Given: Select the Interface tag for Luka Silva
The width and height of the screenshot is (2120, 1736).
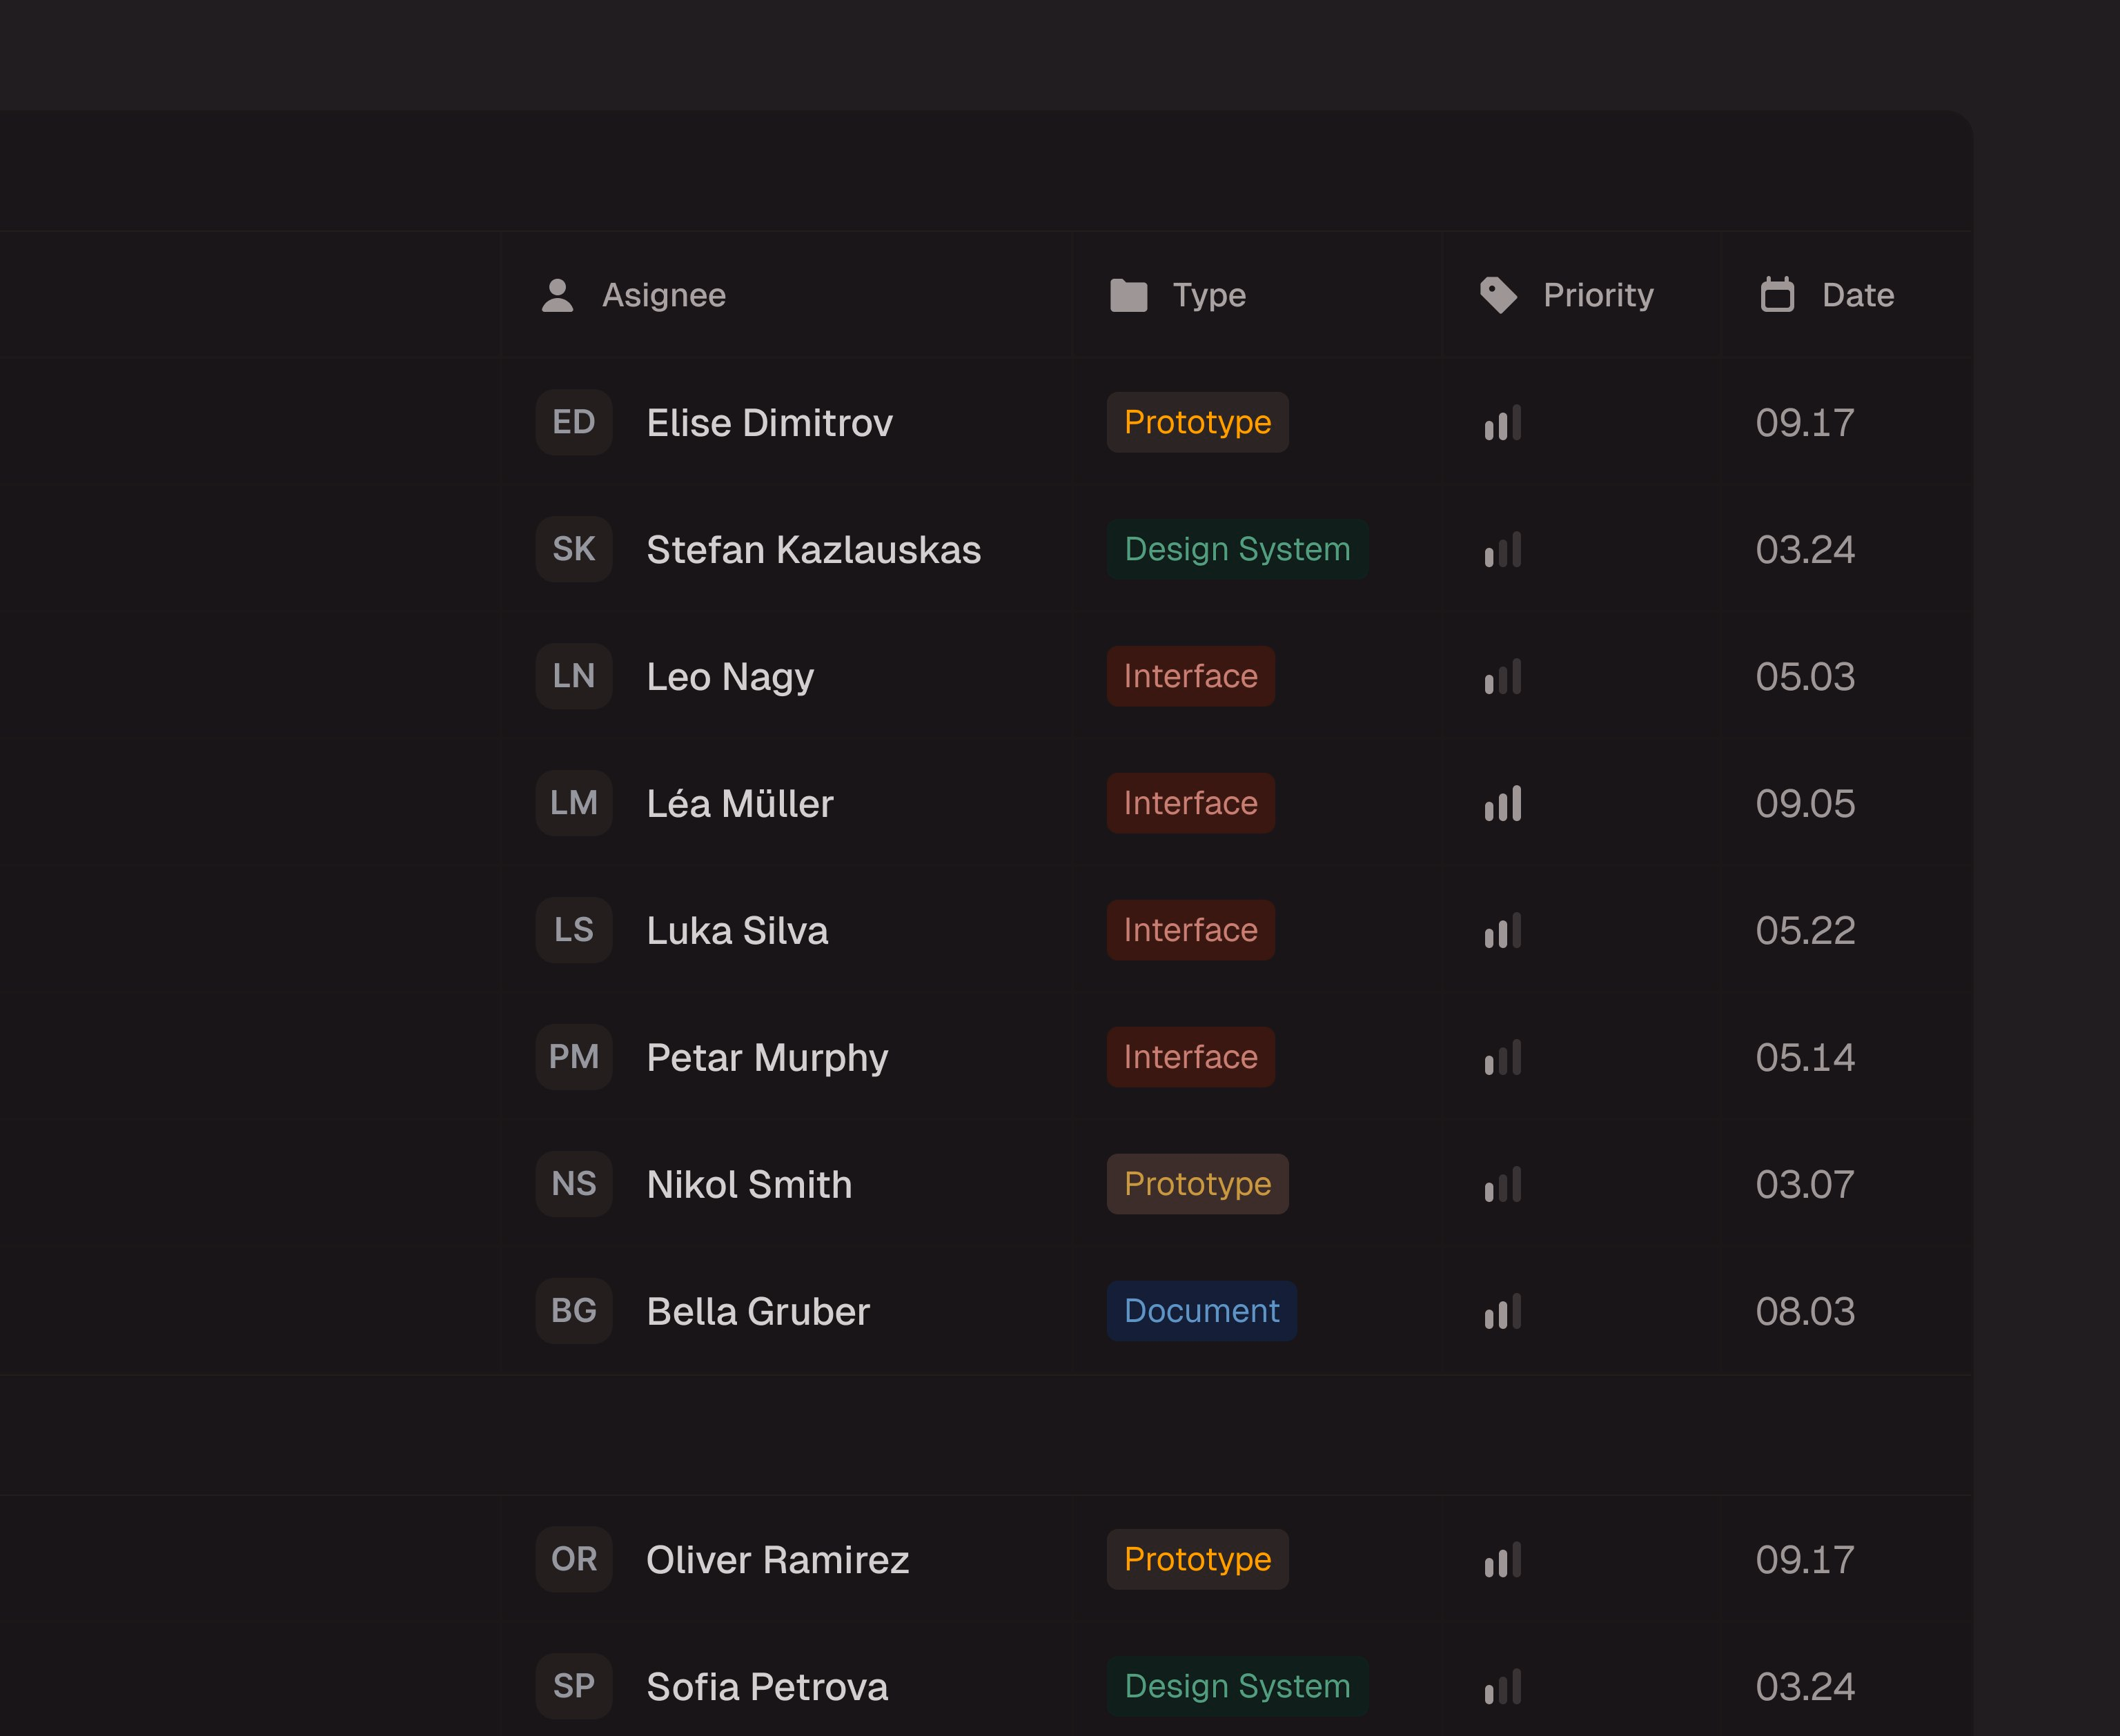Looking at the screenshot, I should (x=1190, y=930).
